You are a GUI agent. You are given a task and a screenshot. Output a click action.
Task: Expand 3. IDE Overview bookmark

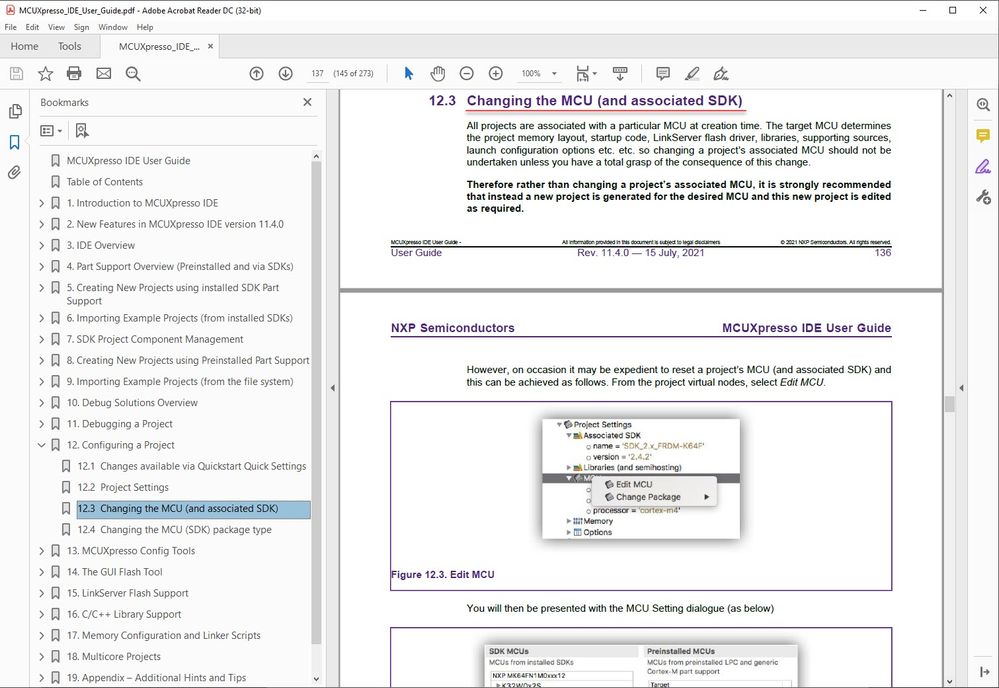41,245
